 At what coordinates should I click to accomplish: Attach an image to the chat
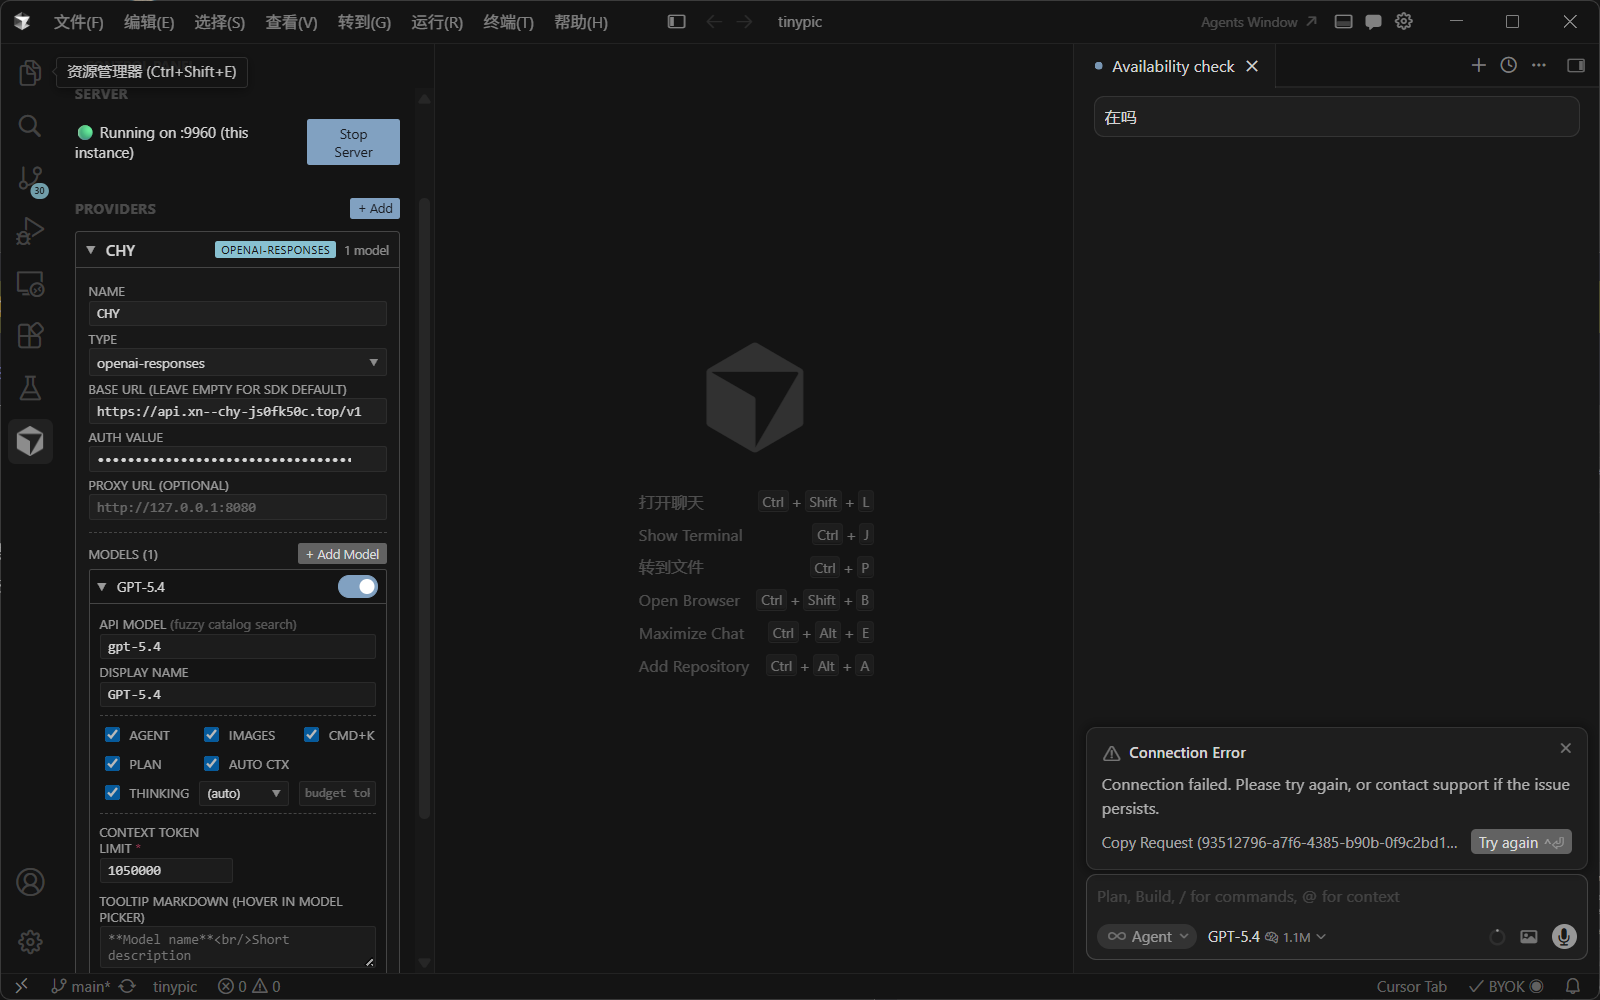pos(1529,937)
